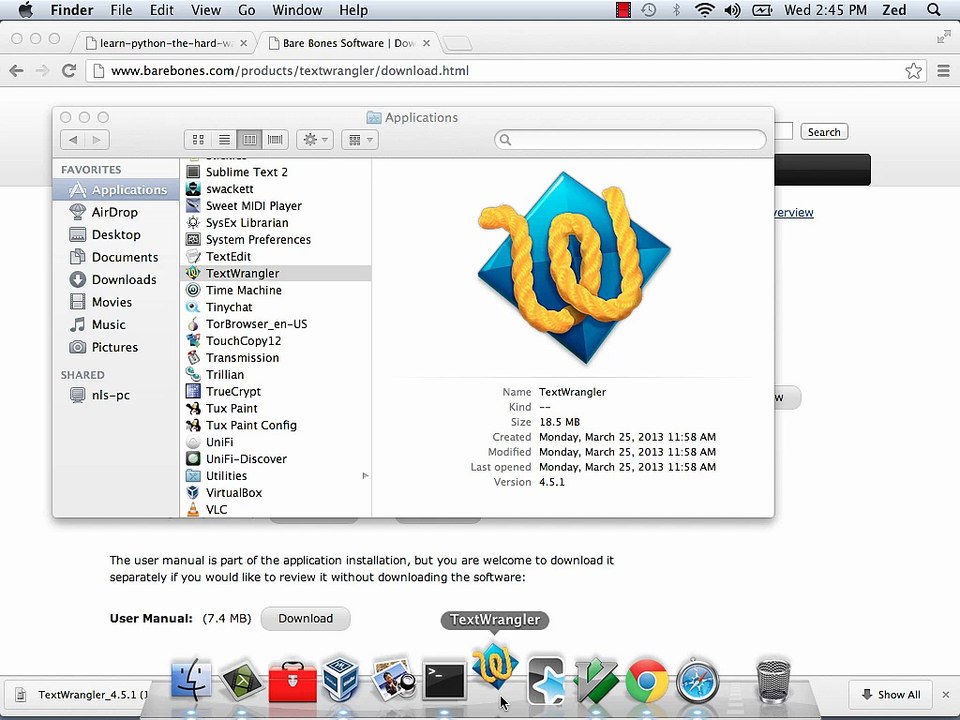Select VirtualBox in Applications list
The width and height of the screenshot is (960, 720).
coord(276,492)
